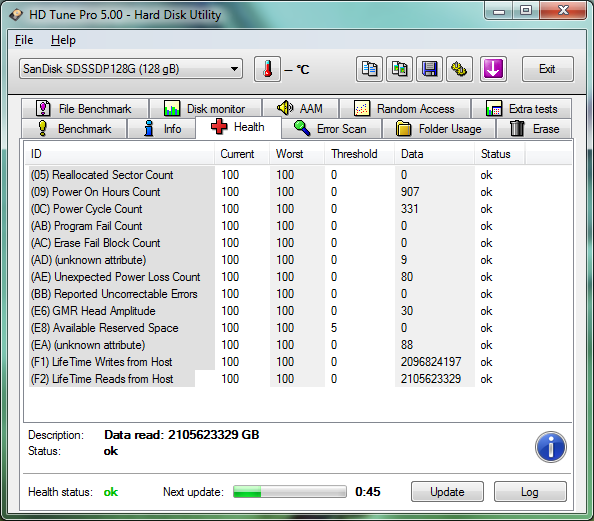The width and height of the screenshot is (594, 521).
Task: Switch to the Erase tab
Action: (x=534, y=129)
